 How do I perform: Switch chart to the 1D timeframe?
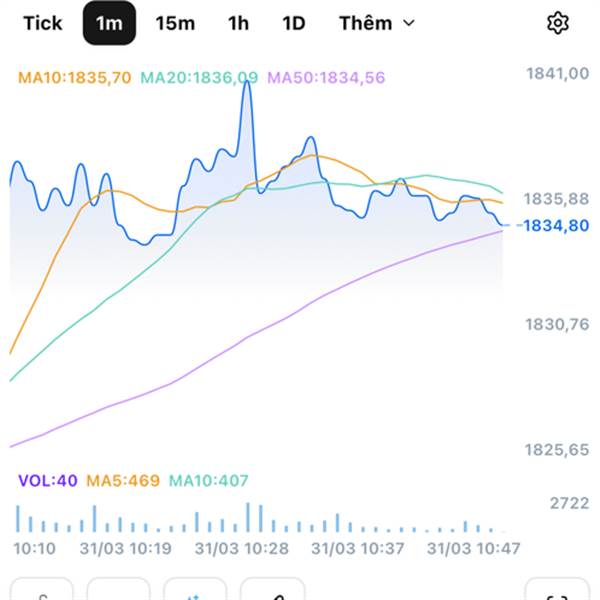[x=293, y=23]
